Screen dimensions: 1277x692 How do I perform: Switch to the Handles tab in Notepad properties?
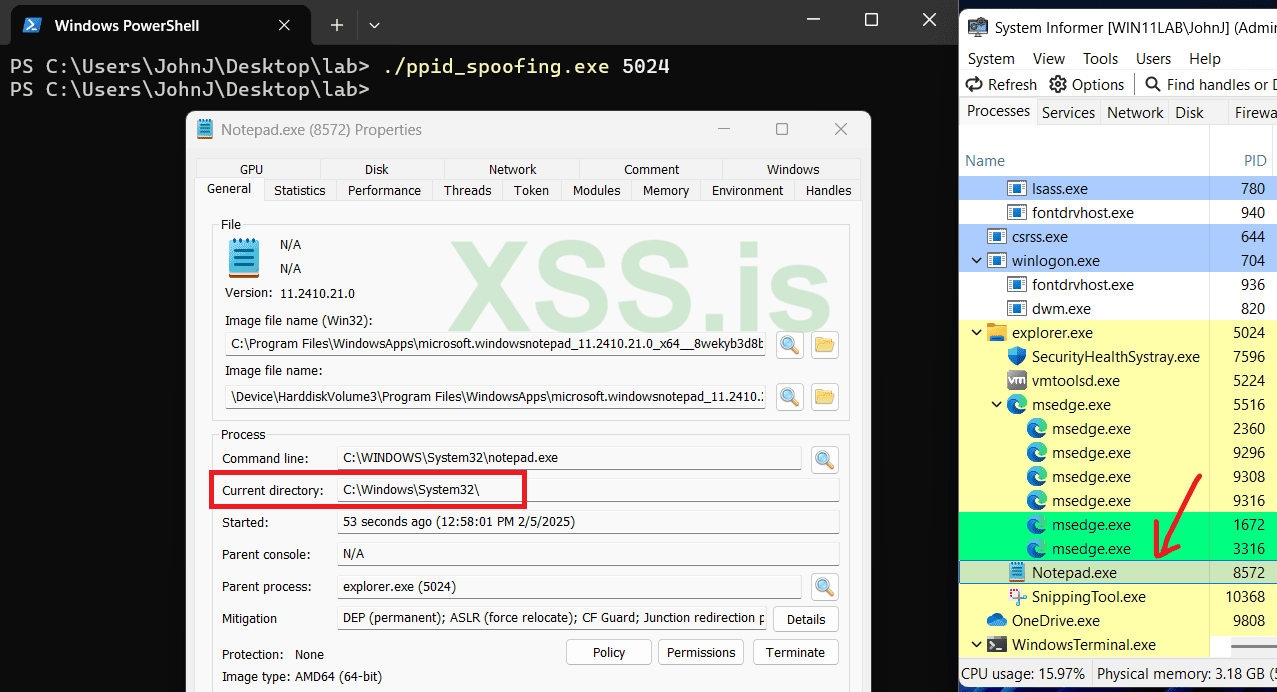pyautogui.click(x=827, y=190)
